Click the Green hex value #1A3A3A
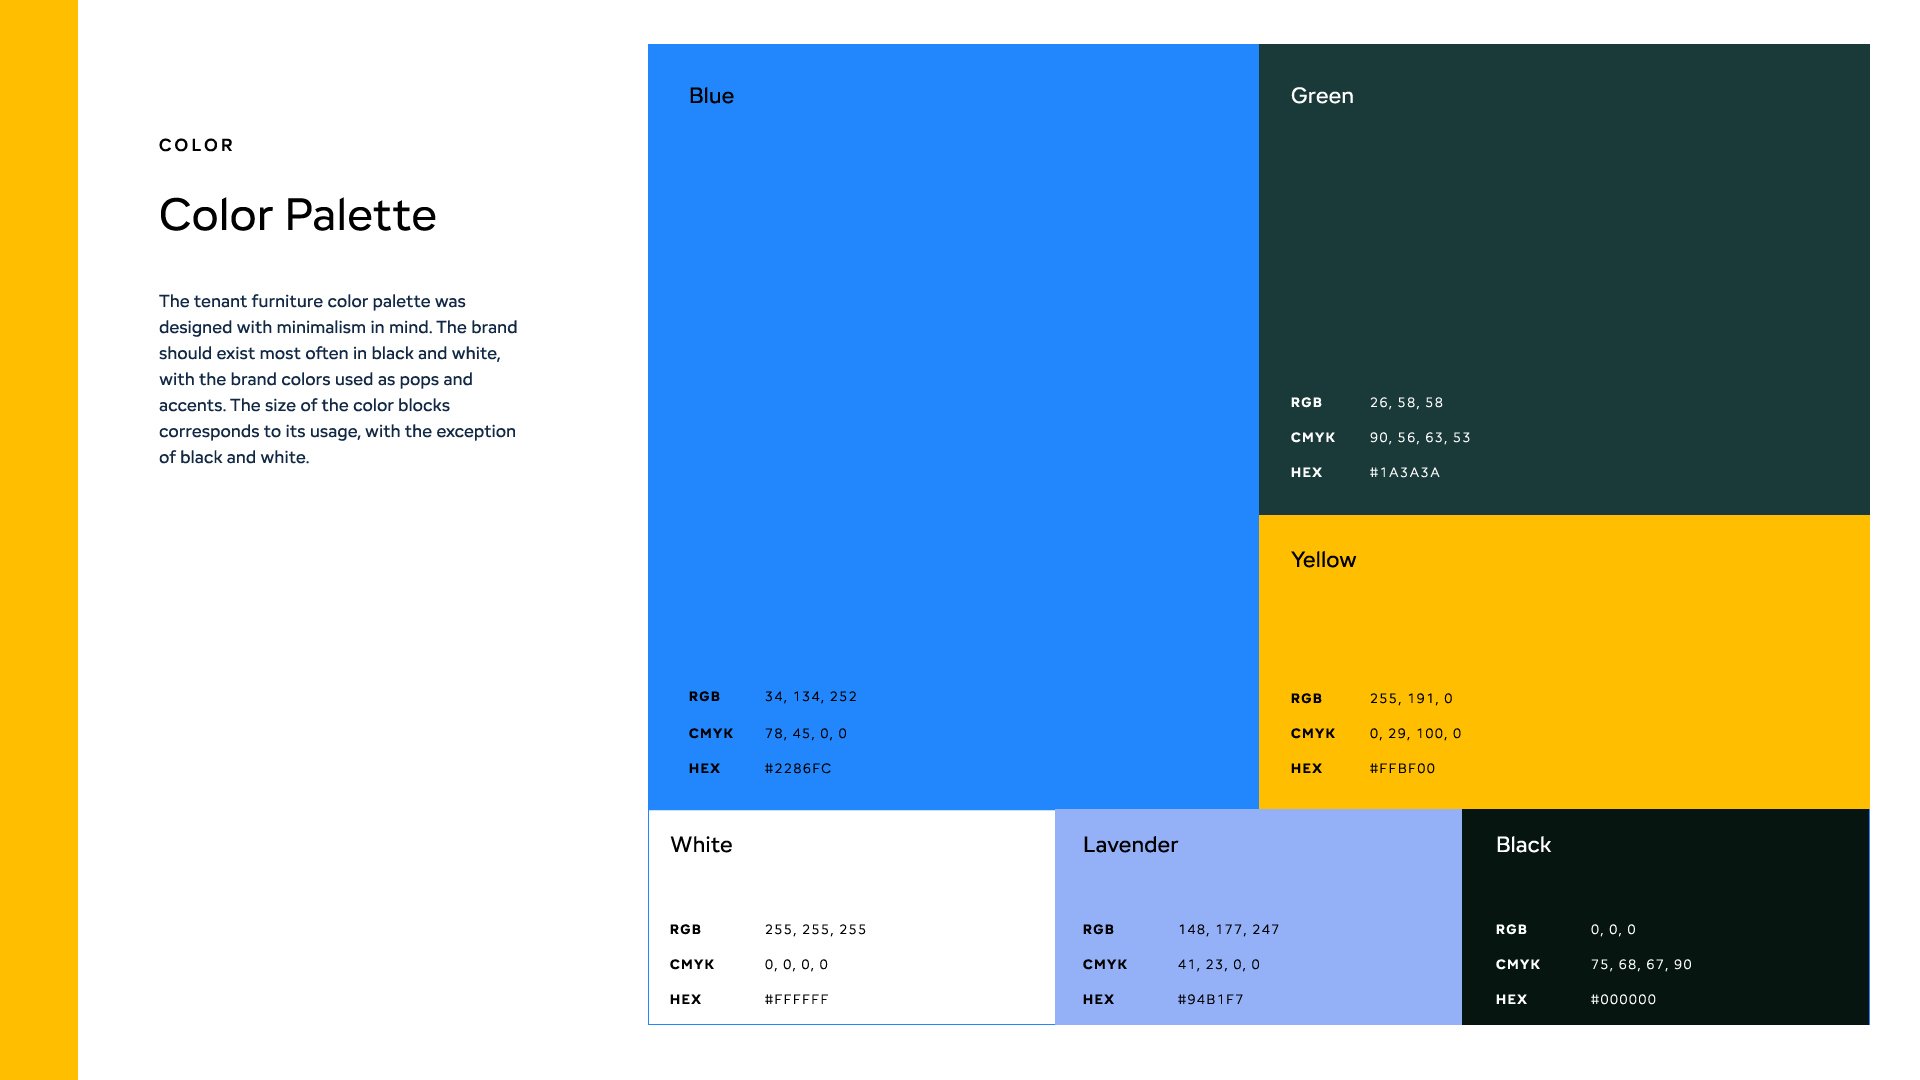This screenshot has width=1920, height=1080. click(x=1404, y=473)
